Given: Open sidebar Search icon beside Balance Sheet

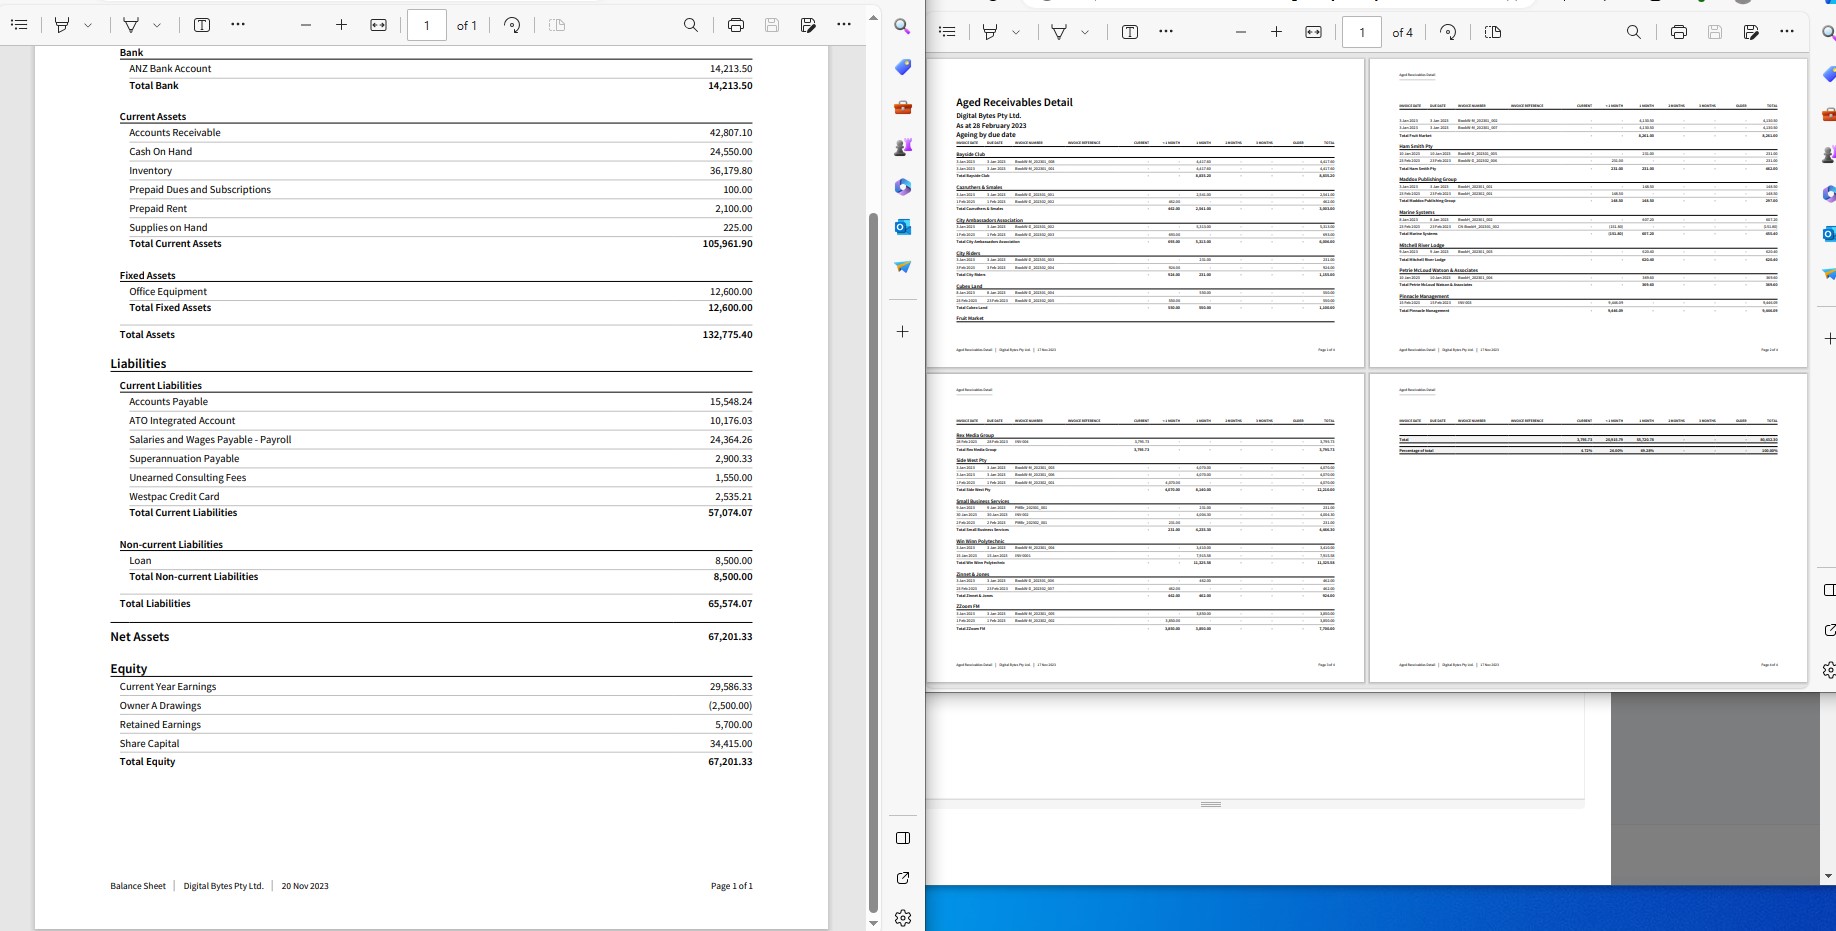Looking at the screenshot, I should pyautogui.click(x=902, y=27).
